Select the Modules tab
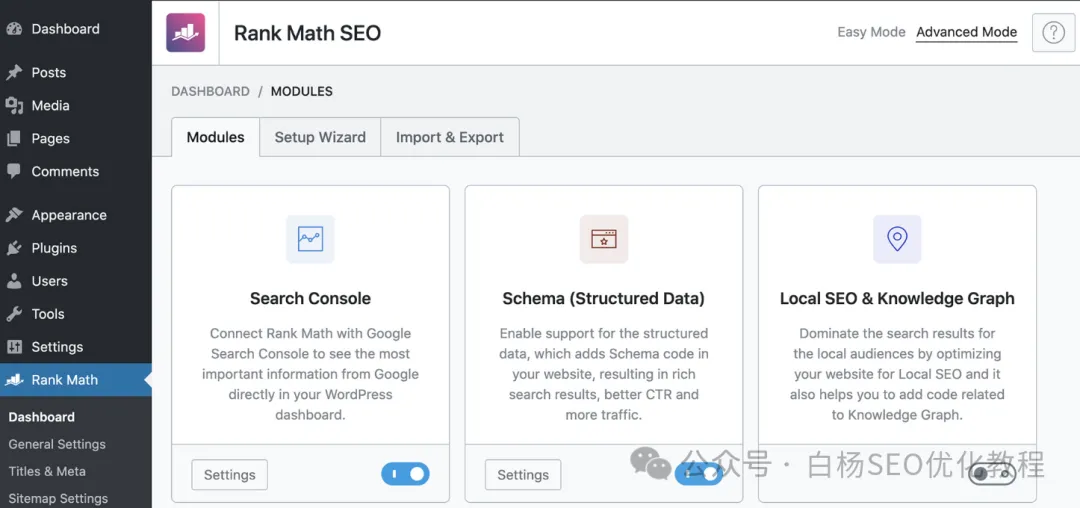The height and width of the screenshot is (508, 1080). click(x=215, y=137)
